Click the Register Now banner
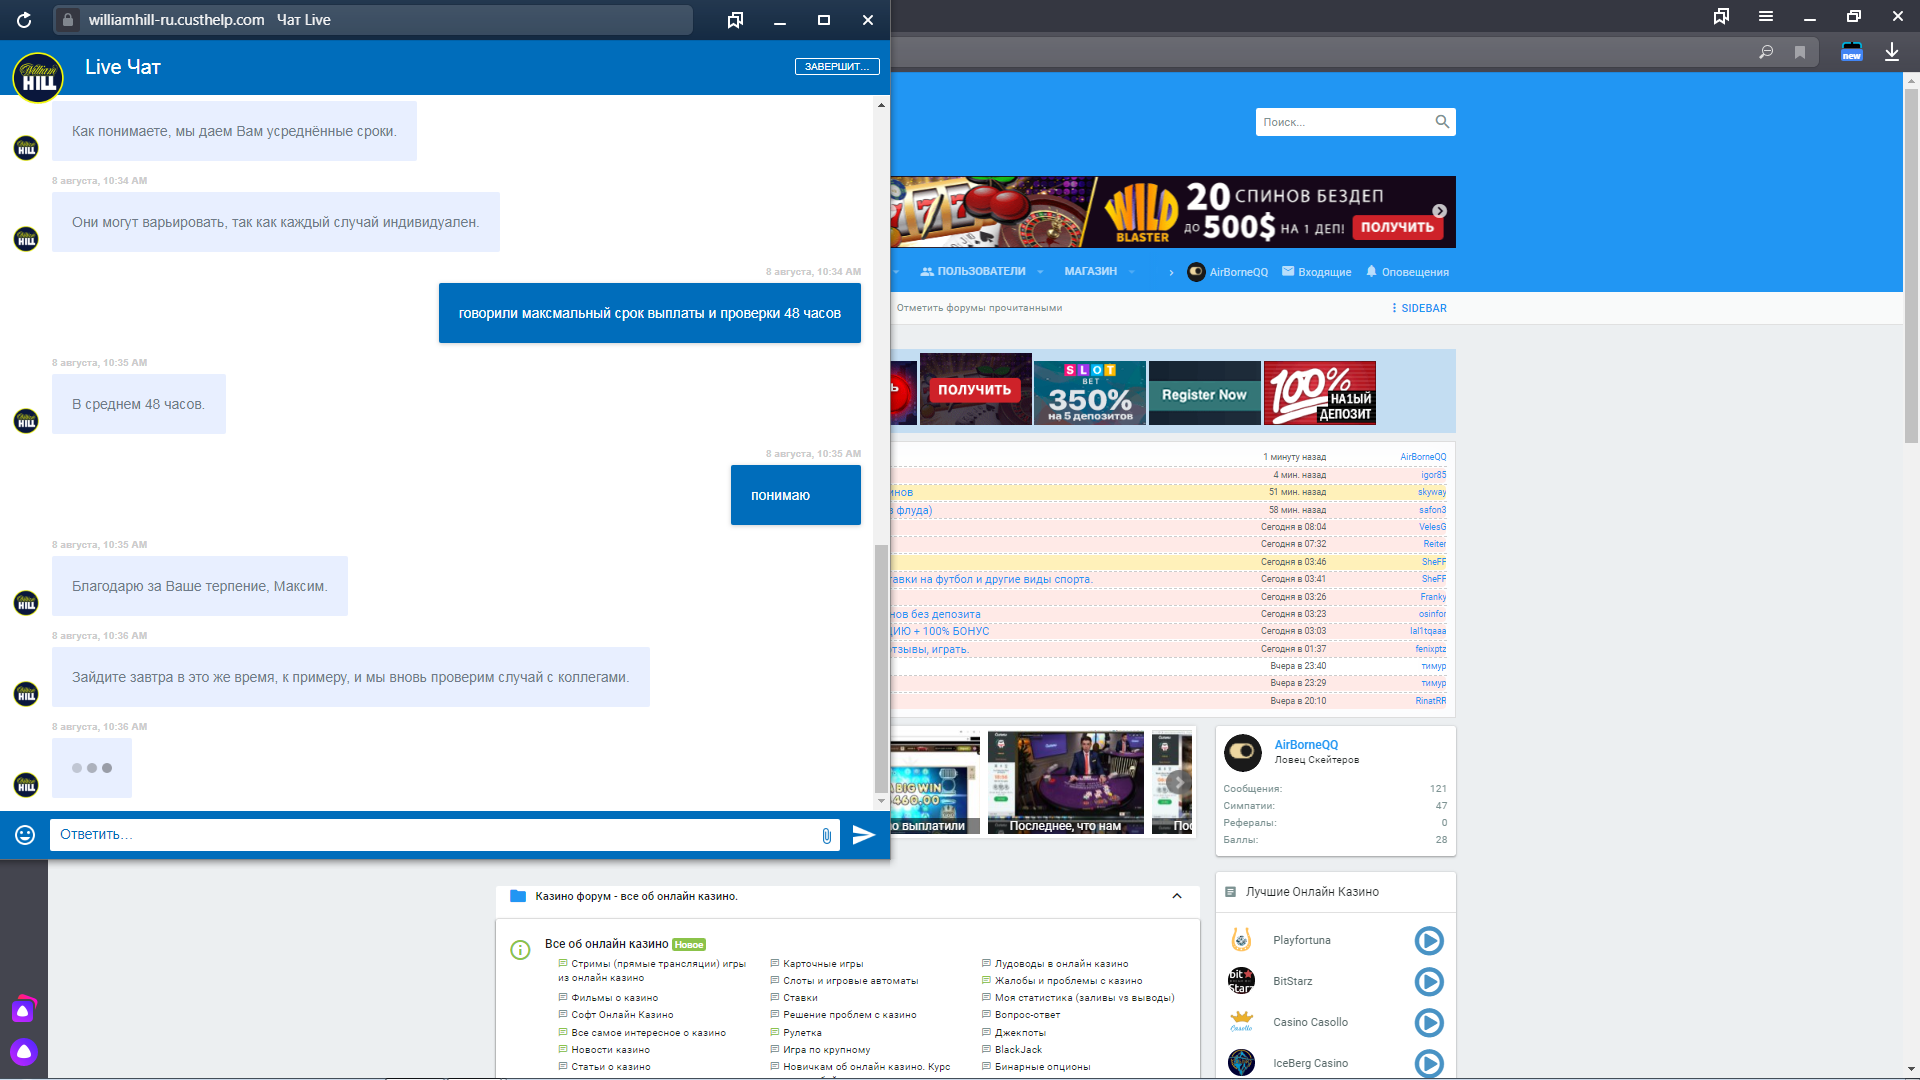1920x1080 pixels. point(1204,393)
